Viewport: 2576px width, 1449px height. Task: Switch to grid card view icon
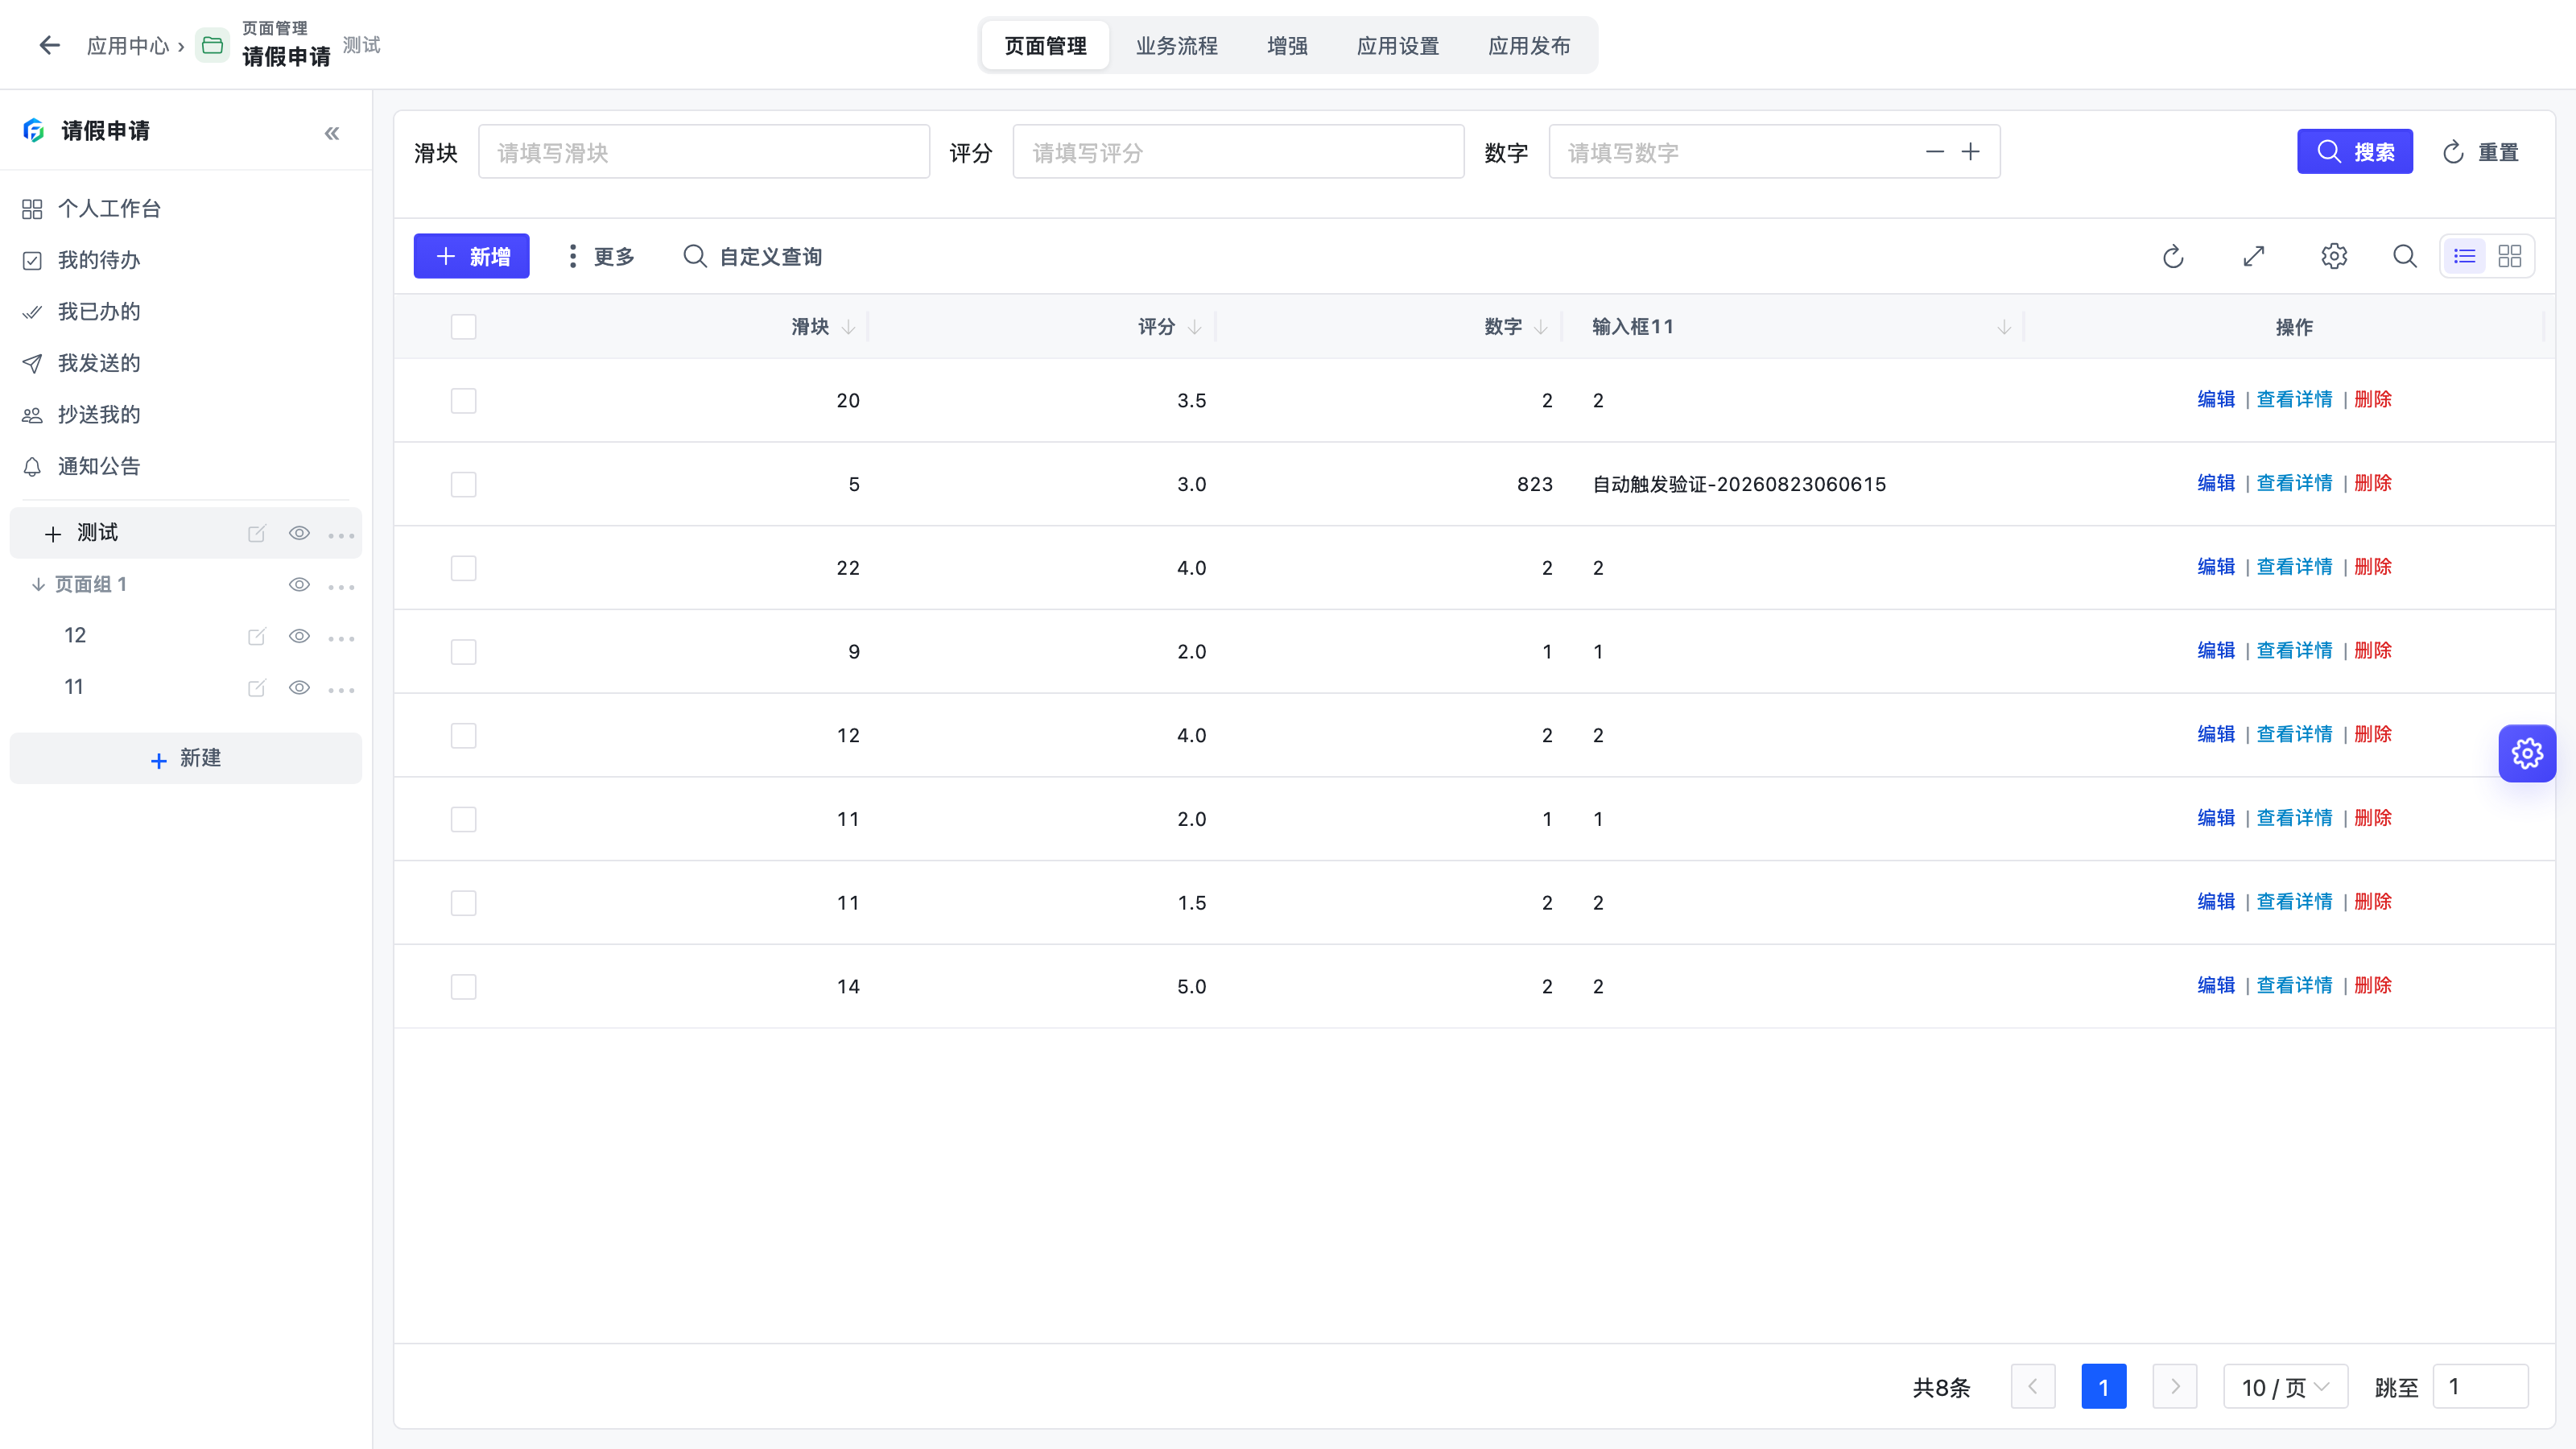pos(2509,256)
